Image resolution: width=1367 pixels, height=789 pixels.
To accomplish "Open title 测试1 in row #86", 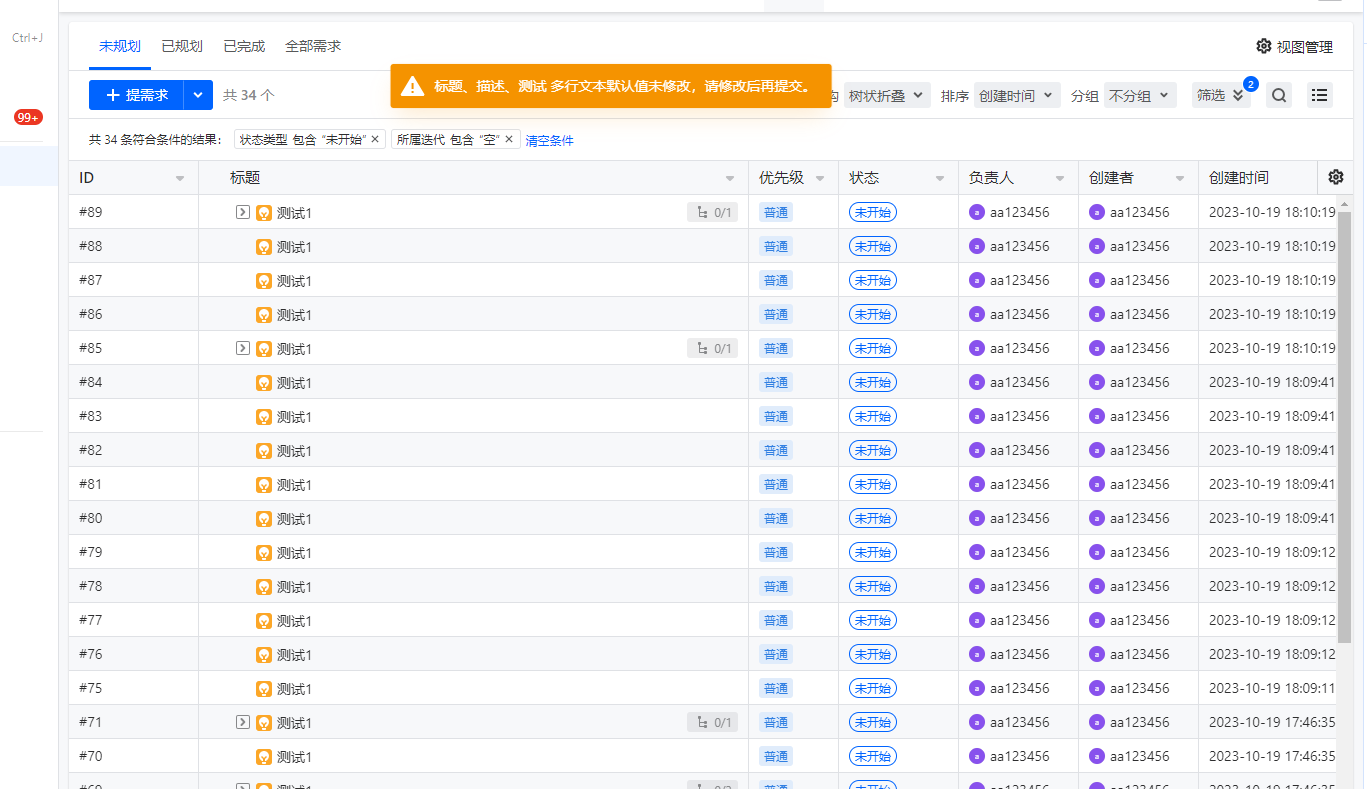I will tap(294, 315).
